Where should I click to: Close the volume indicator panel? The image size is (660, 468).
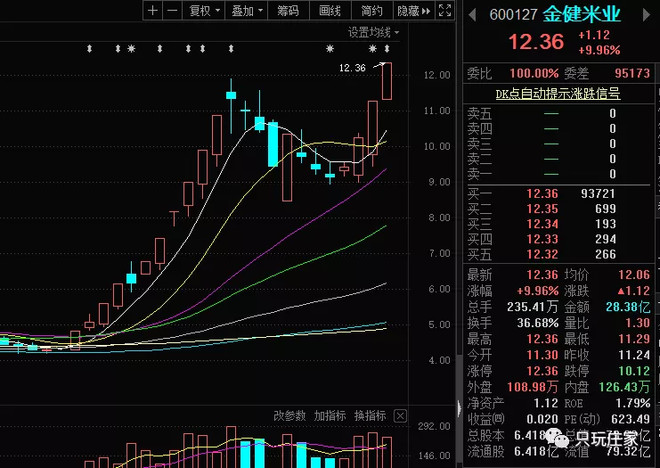click(400, 416)
